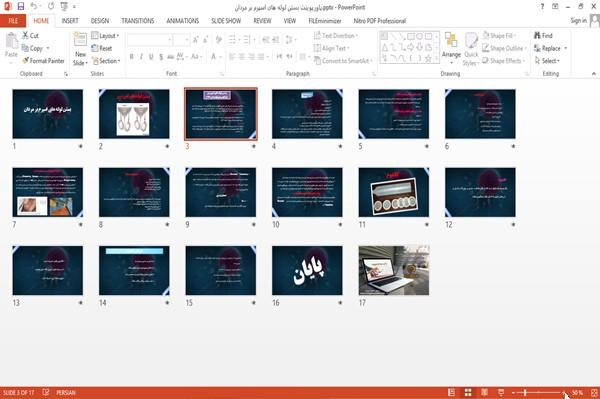Screen dimensions: 600x399
Task: Collapse the ribbon using the arrow
Action: tap(593, 73)
